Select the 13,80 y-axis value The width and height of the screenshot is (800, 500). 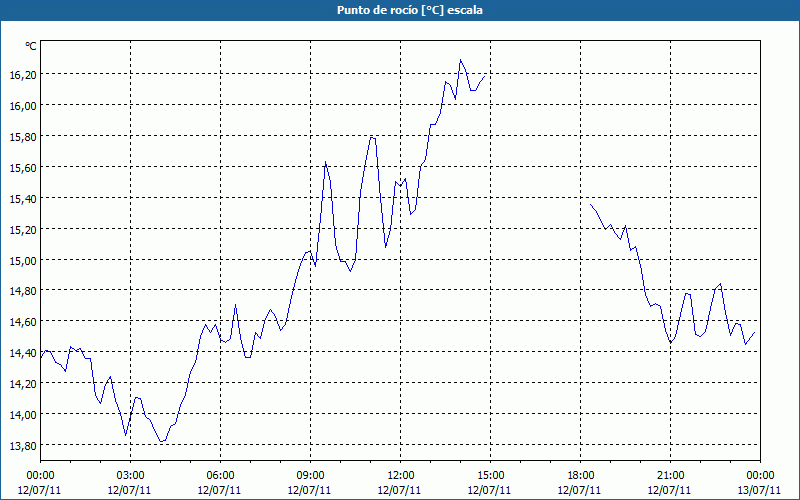(x=23, y=445)
